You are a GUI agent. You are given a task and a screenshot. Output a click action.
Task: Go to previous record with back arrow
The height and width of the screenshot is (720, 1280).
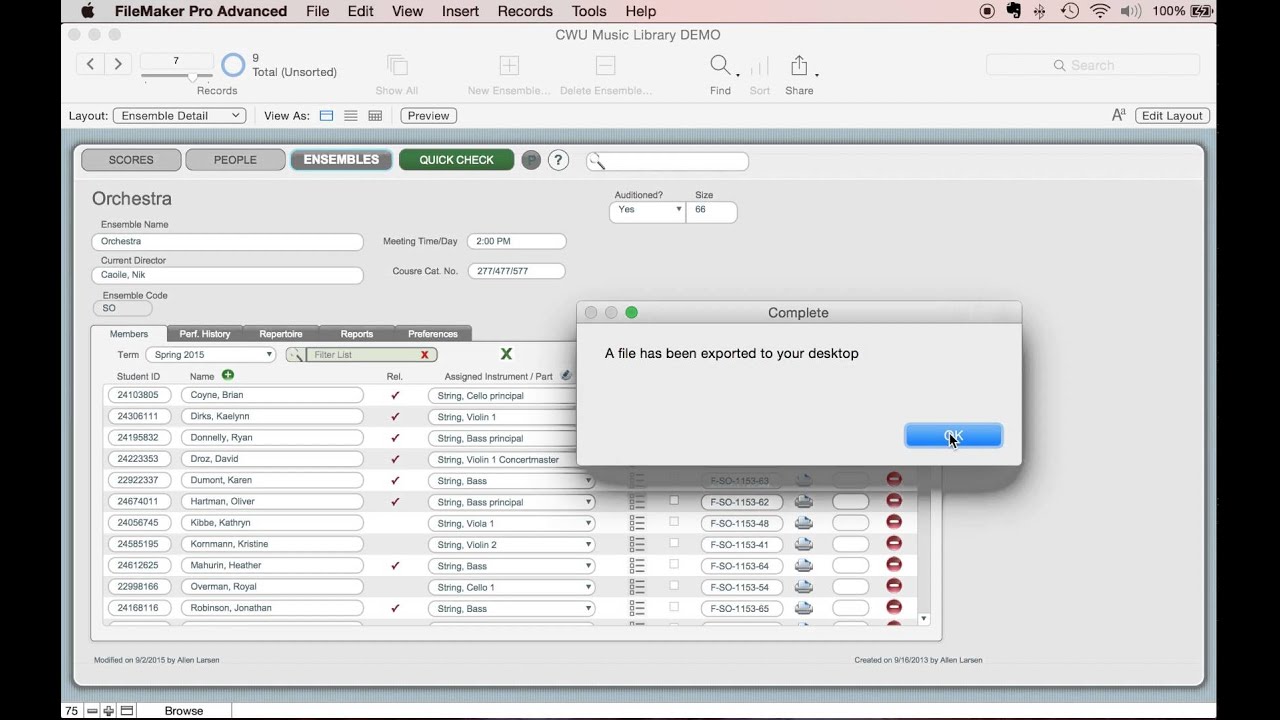[90, 64]
